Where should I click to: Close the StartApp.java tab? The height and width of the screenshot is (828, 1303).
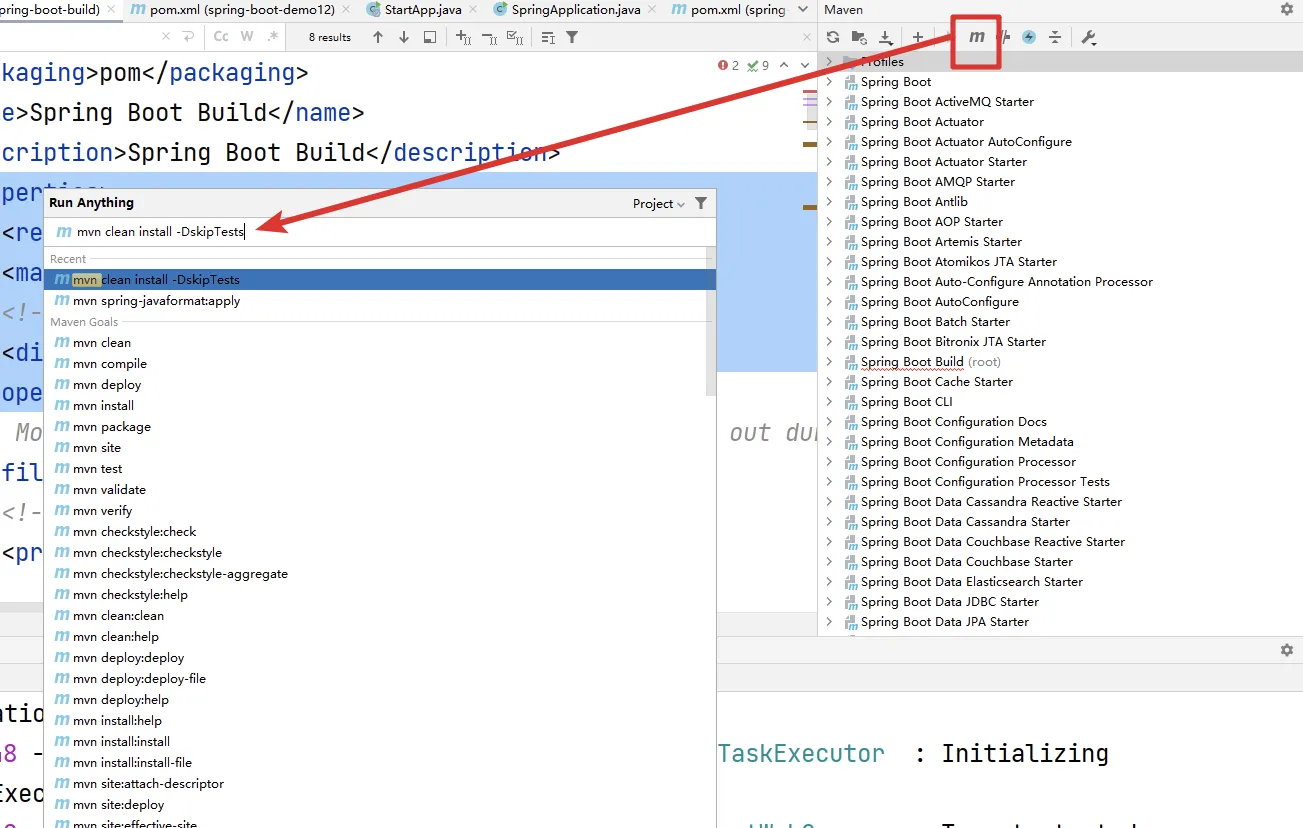471,10
